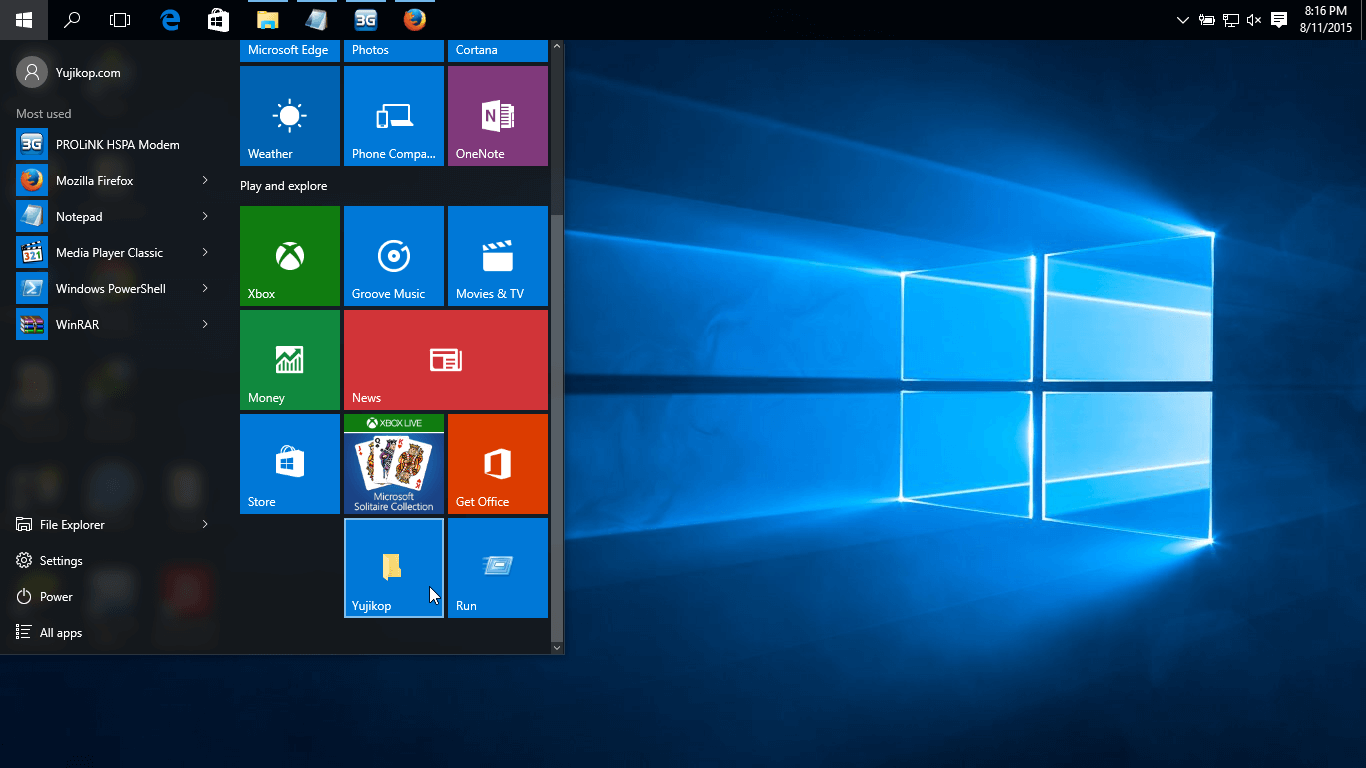The image size is (1366, 768).
Task: Click the muted volume tray icon
Action: pyautogui.click(x=1254, y=20)
